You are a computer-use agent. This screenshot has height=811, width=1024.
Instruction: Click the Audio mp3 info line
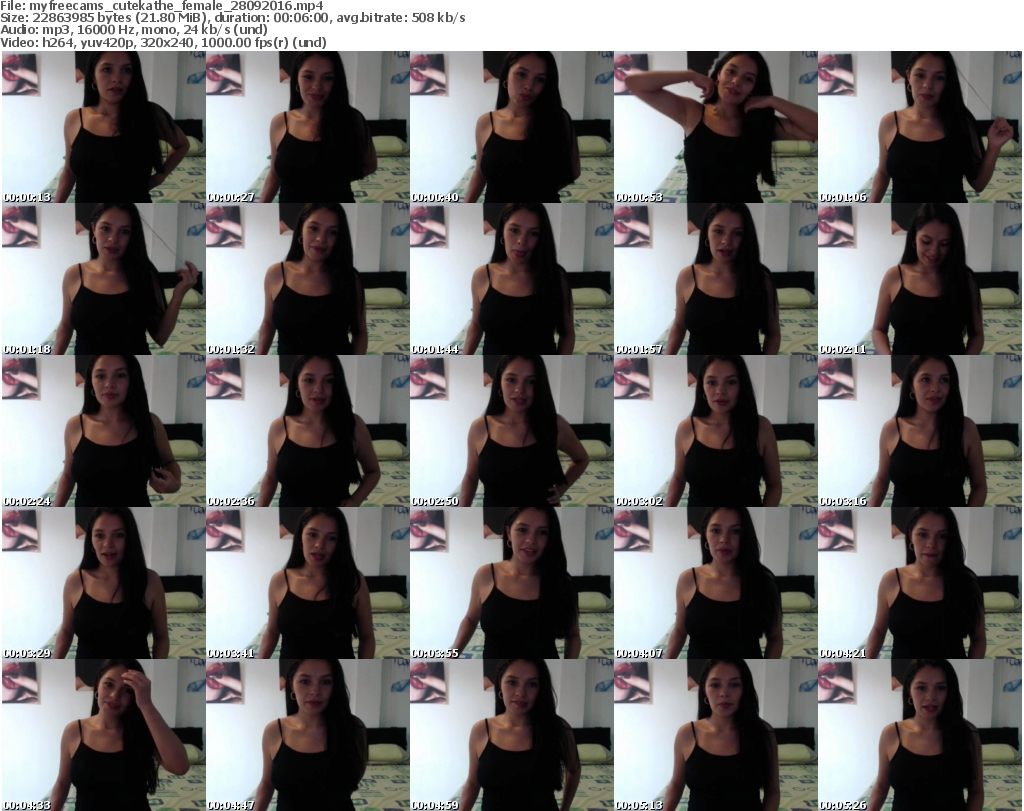134,29
